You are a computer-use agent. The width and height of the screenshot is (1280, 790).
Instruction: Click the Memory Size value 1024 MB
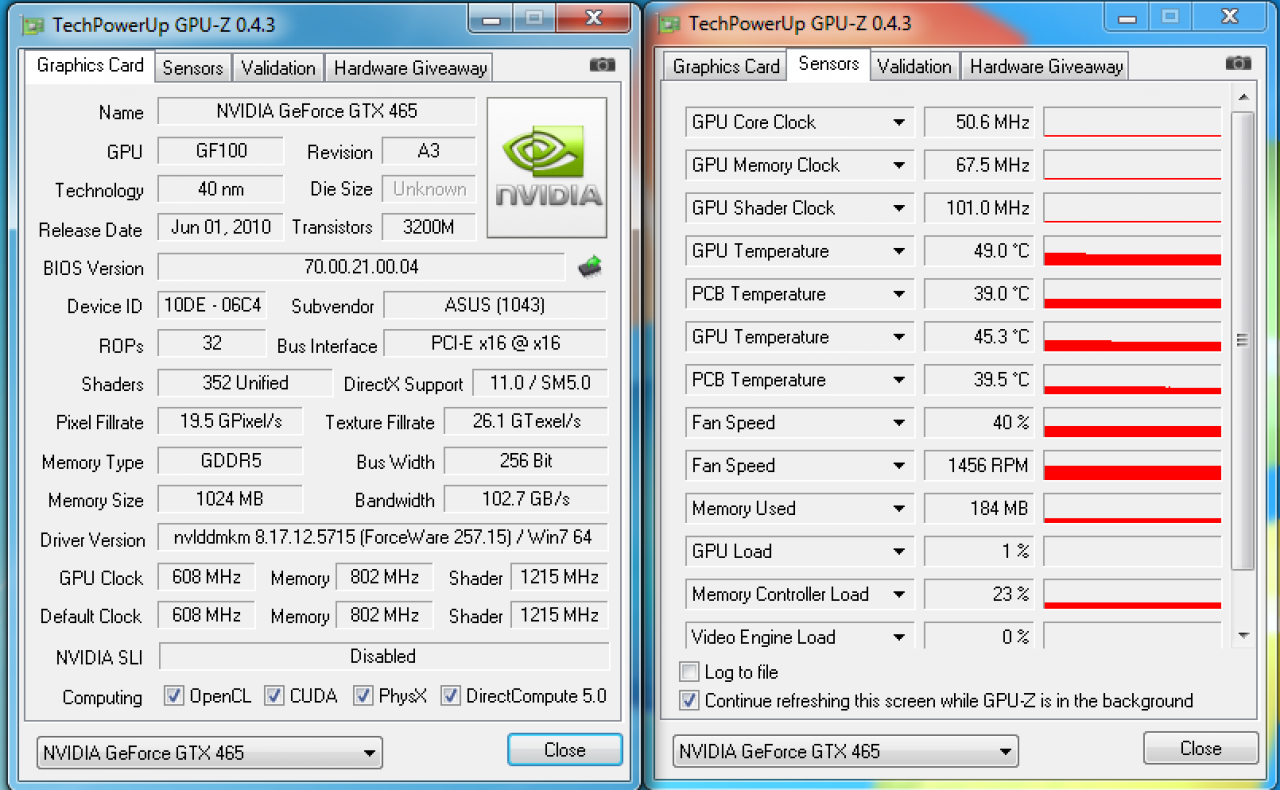[230, 499]
